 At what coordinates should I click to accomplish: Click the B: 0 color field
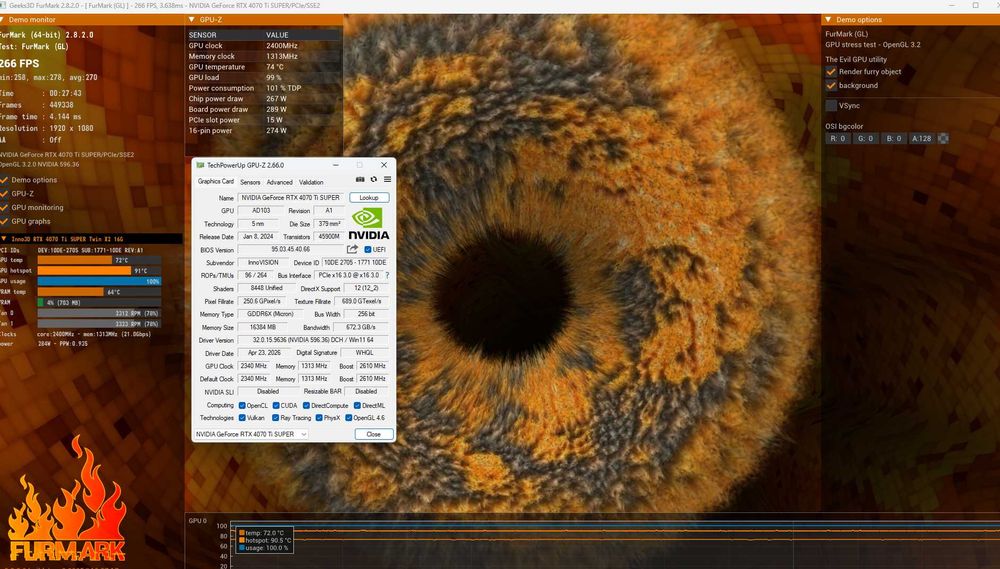[x=893, y=138]
